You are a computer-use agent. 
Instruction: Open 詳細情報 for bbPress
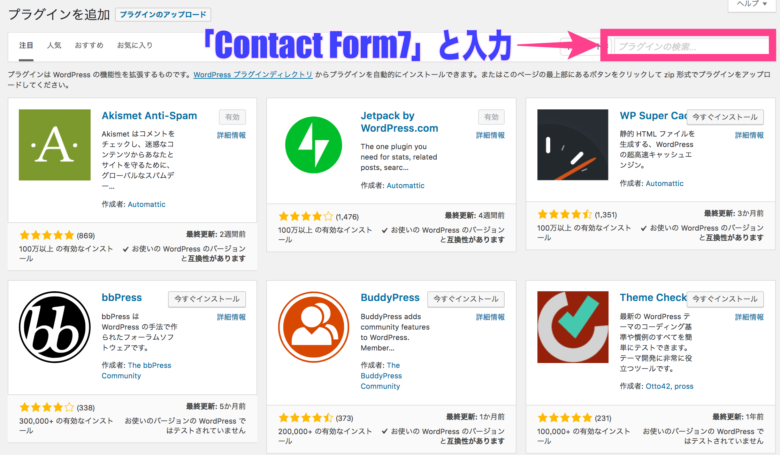(x=231, y=317)
